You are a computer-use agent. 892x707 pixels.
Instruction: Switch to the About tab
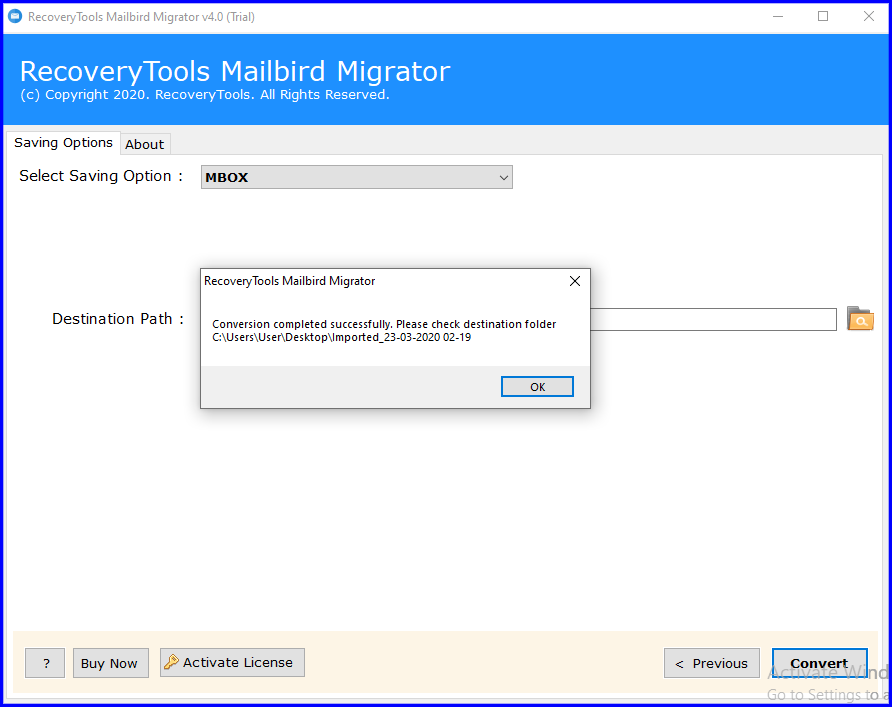tap(144, 144)
